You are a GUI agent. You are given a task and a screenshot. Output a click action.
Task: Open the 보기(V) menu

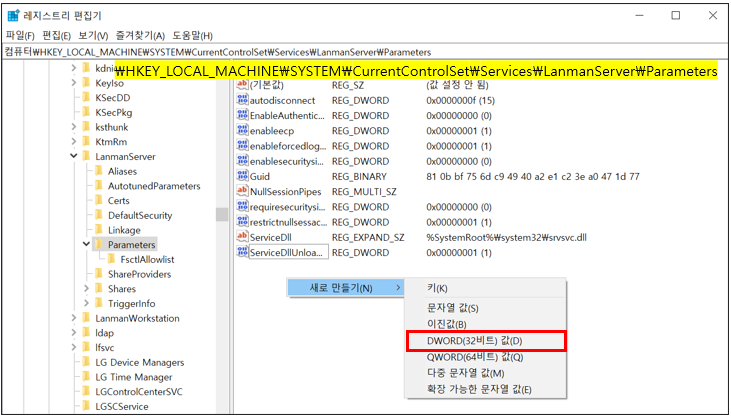tap(93, 35)
